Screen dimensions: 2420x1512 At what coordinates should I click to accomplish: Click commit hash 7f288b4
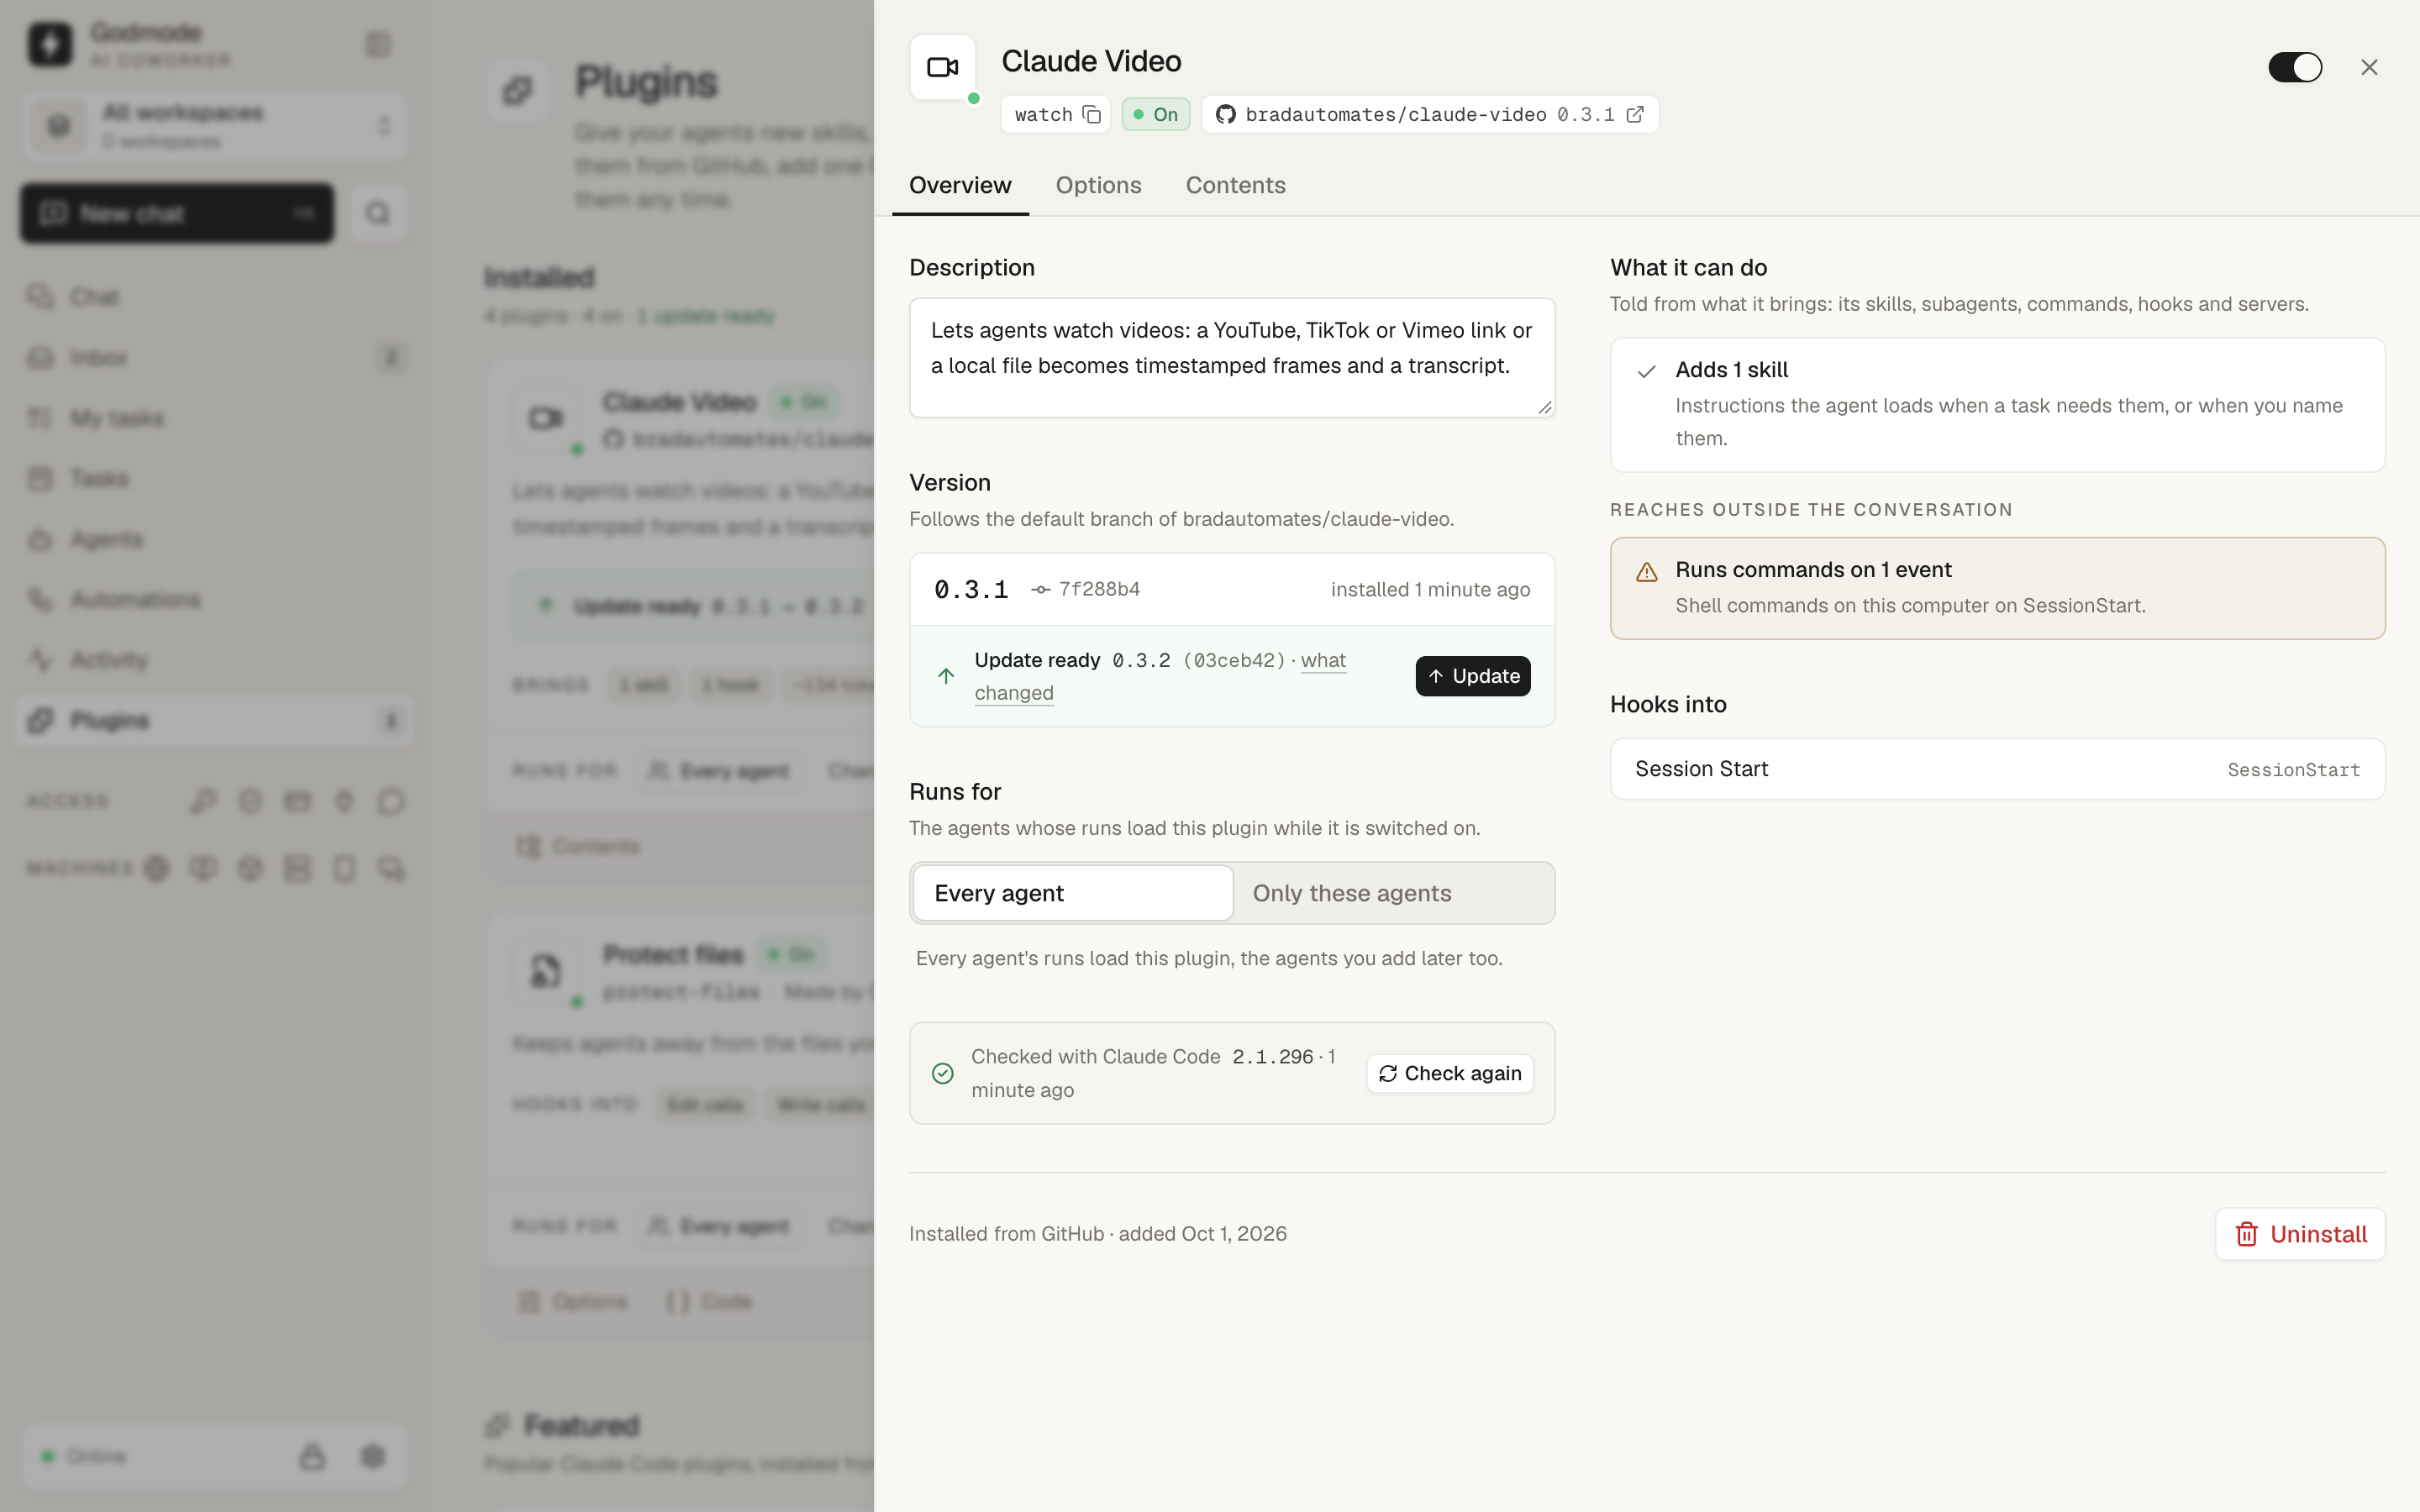1099,589
